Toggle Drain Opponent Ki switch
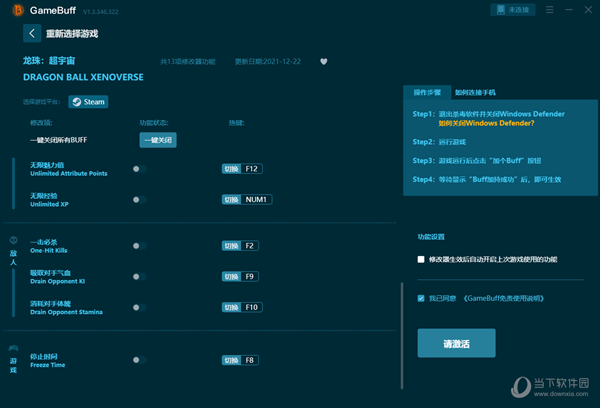Viewport: 600px width, 408px height. 140,276
